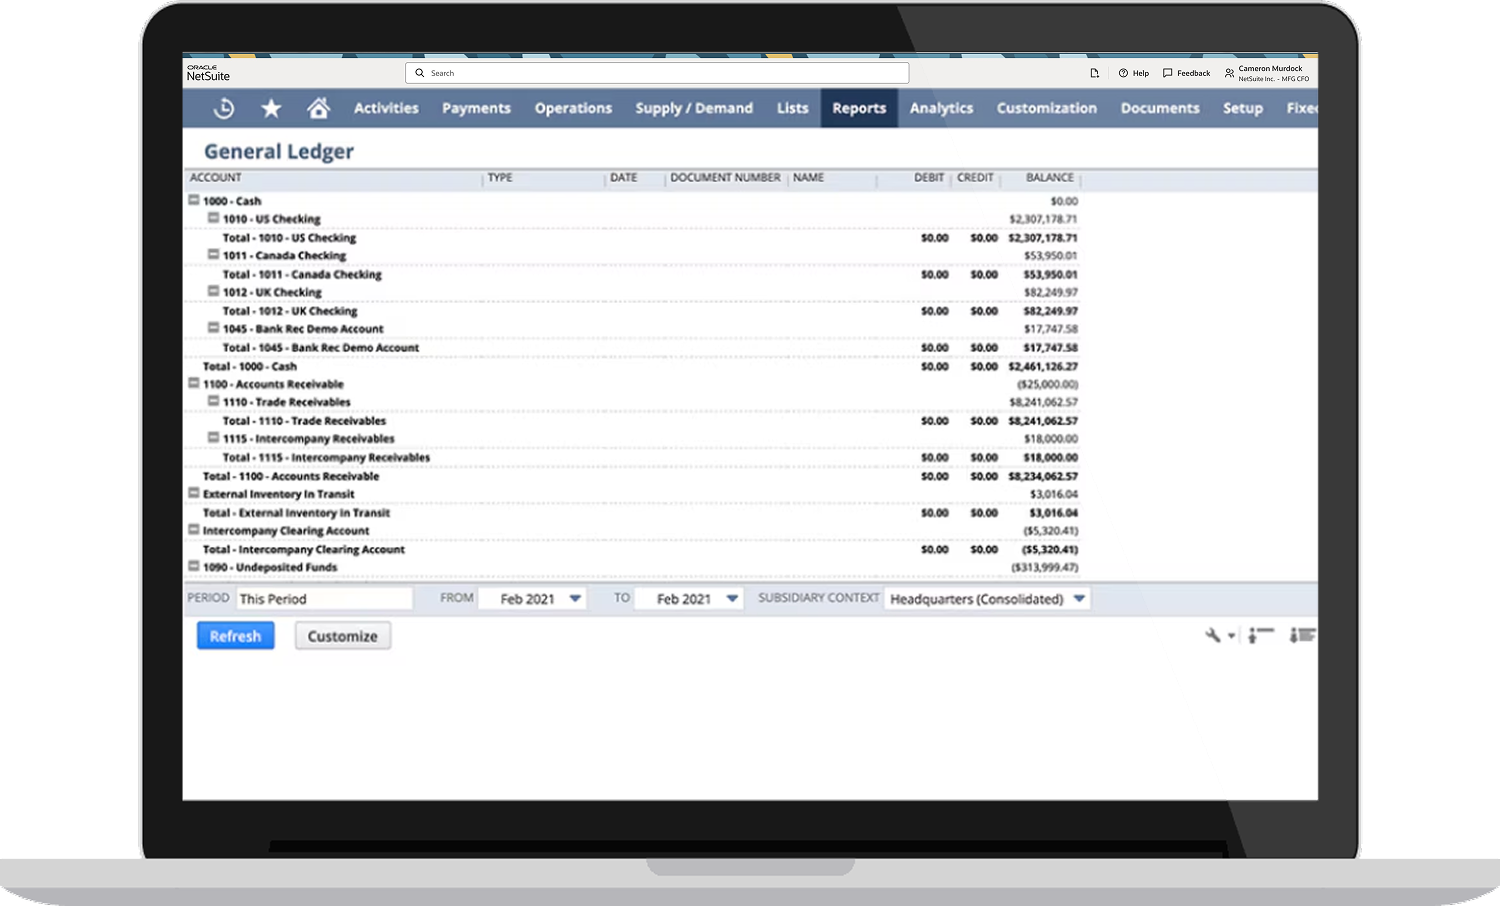The height and width of the screenshot is (906, 1500).
Task: Collapse the 1100 - Accounts Receivable account
Action: pos(194,383)
